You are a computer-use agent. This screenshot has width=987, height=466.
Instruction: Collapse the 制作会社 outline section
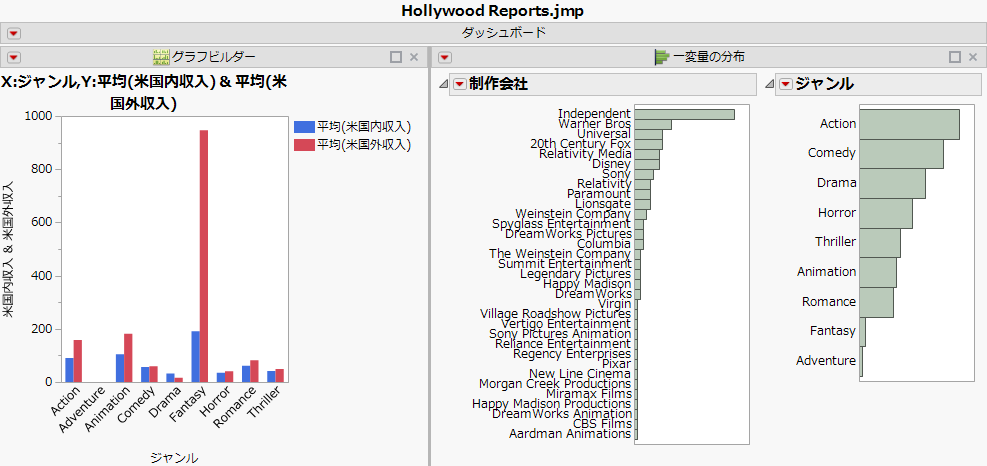click(443, 84)
